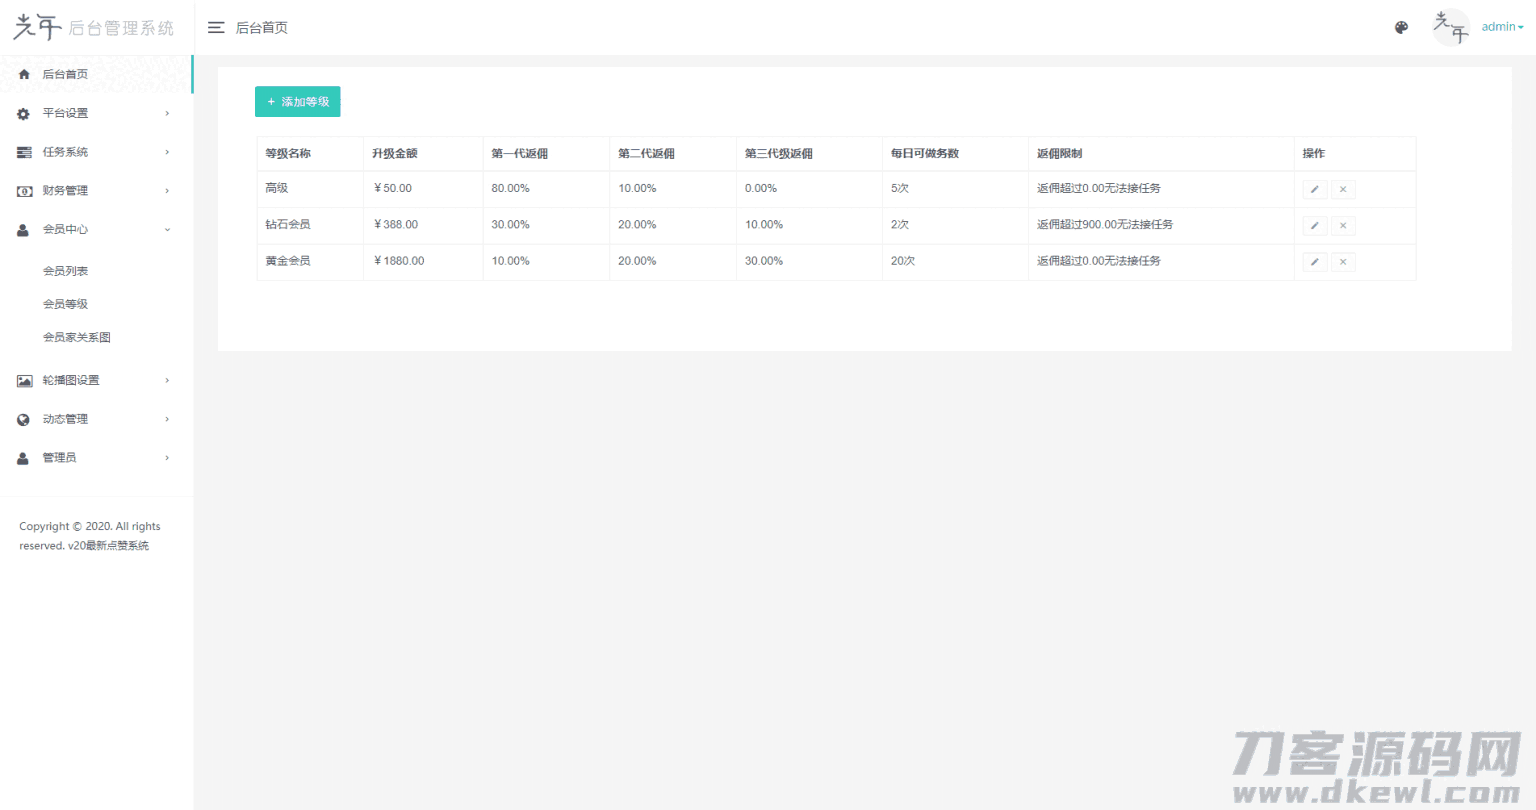
Task: Delete the 黄金会员 level row
Action: point(1343,262)
